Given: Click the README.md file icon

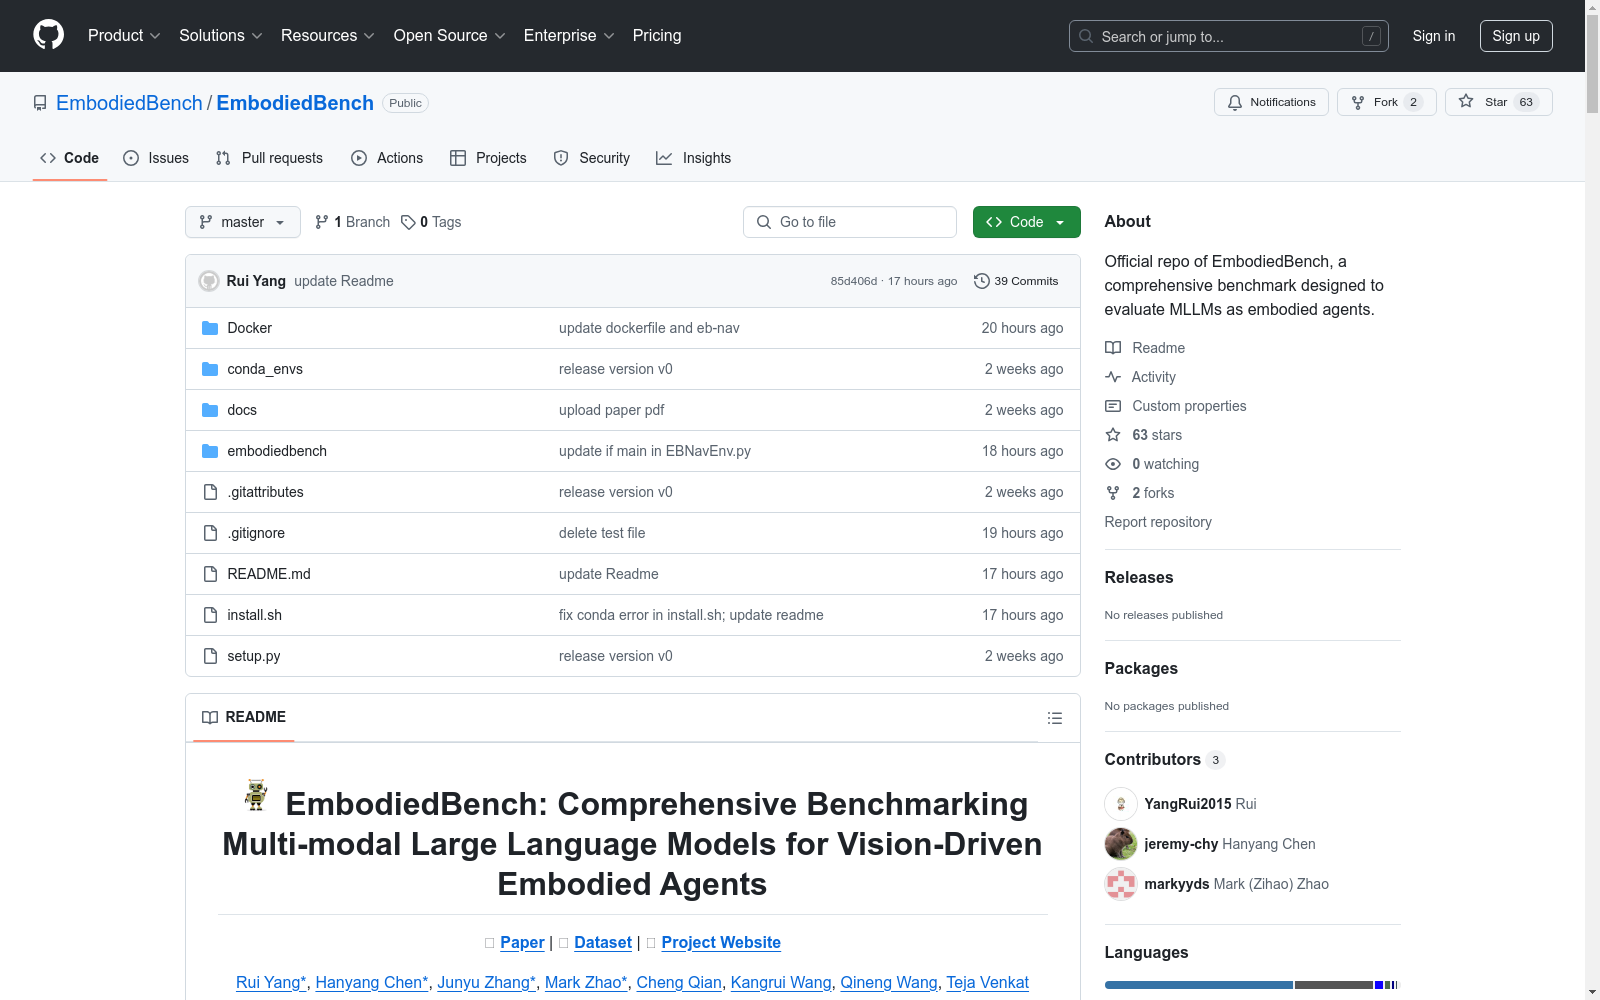Looking at the screenshot, I should [x=210, y=574].
